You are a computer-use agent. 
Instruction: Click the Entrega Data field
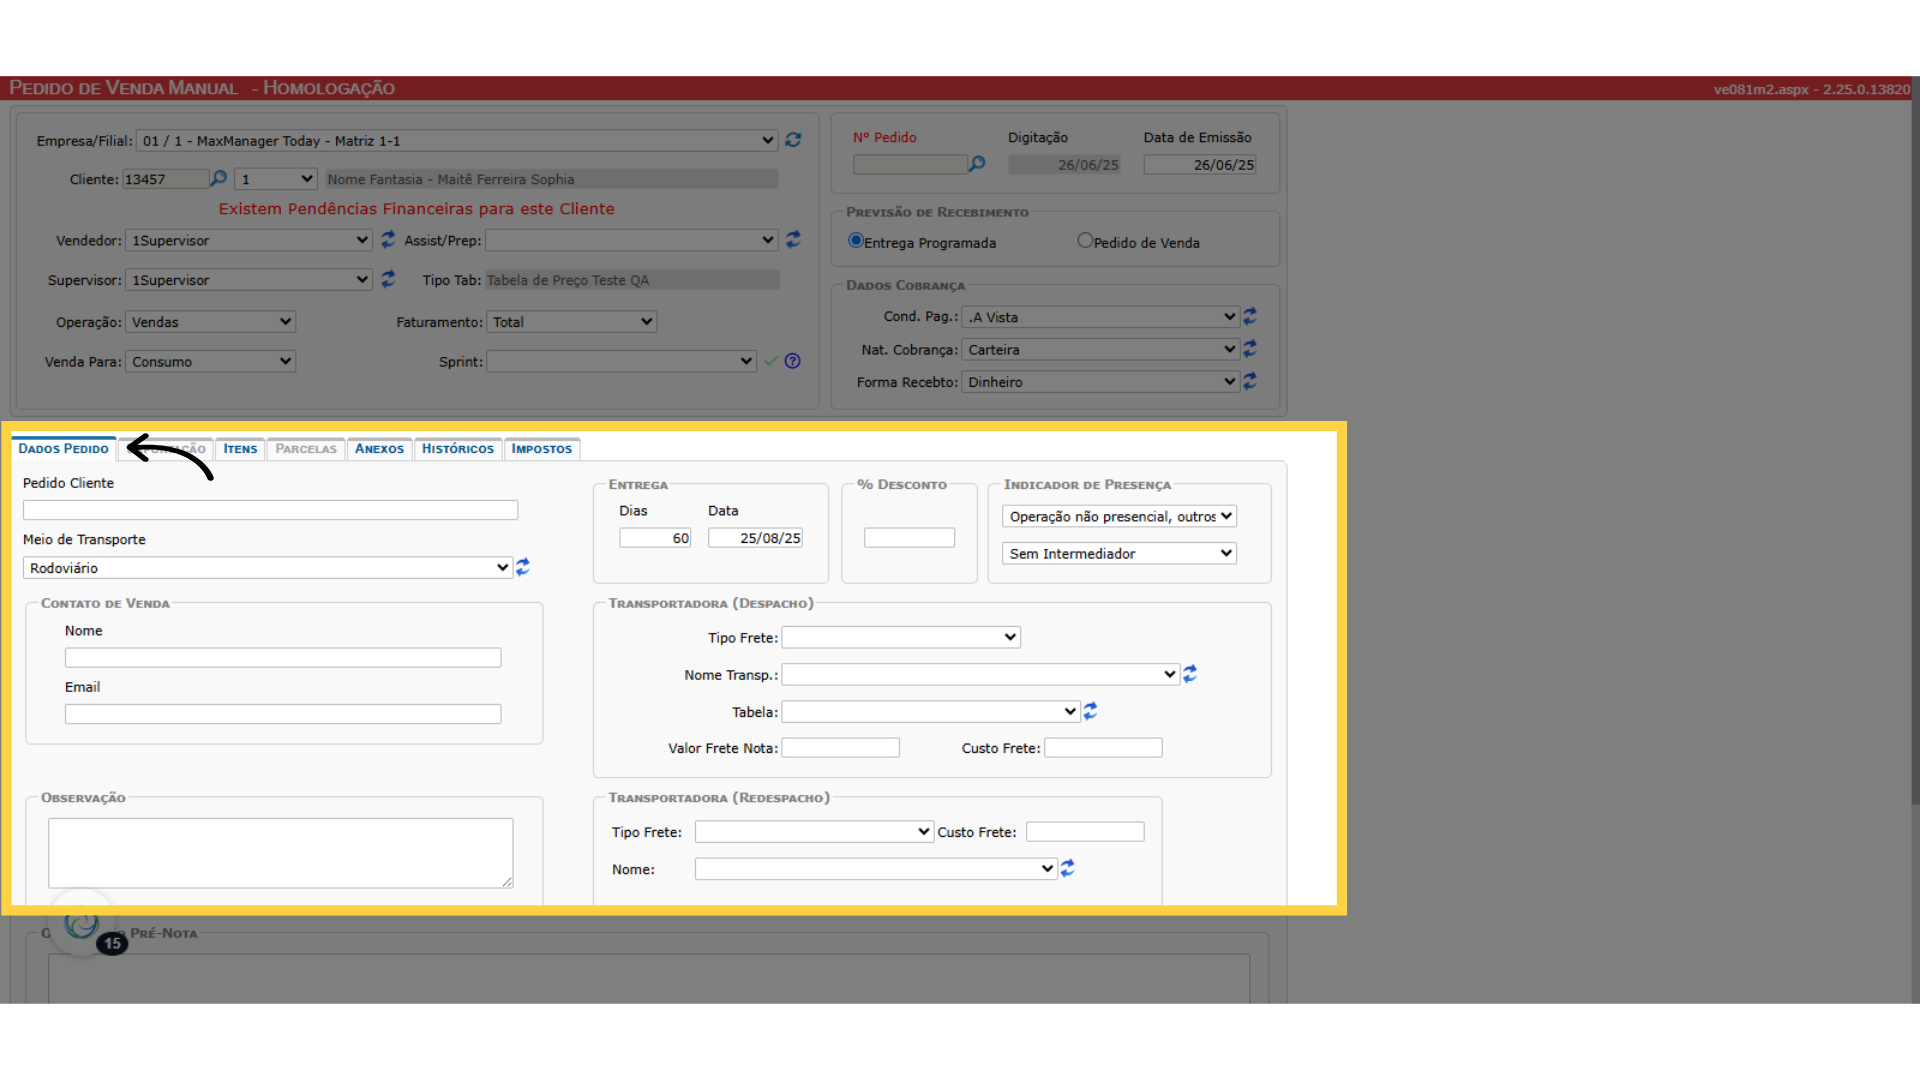pyautogui.click(x=755, y=538)
